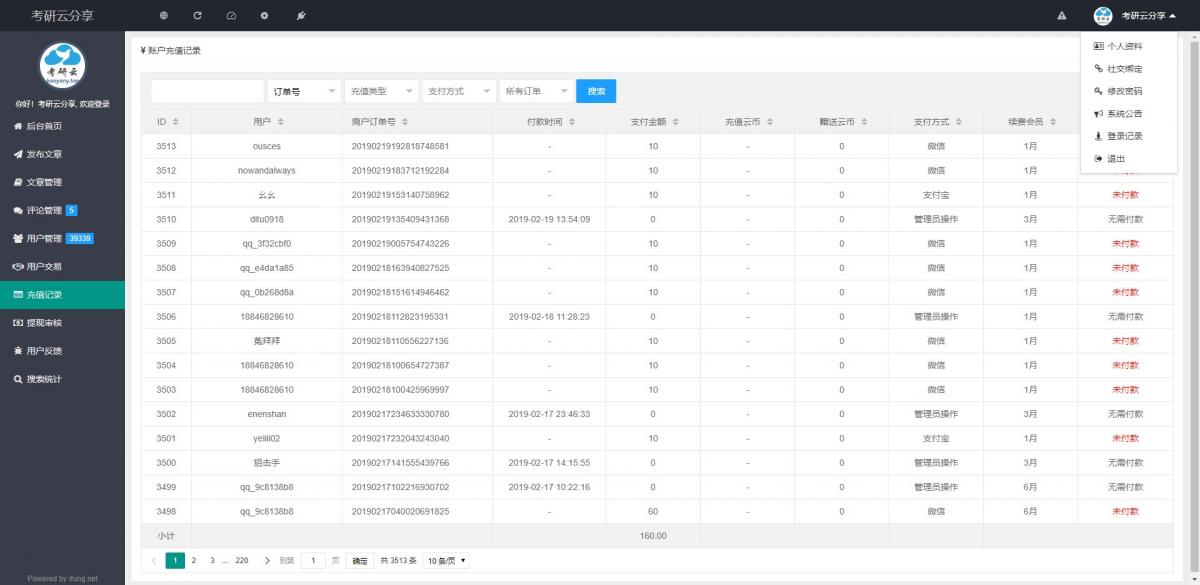Open the 支付方式 filter dropdown

click(459, 91)
